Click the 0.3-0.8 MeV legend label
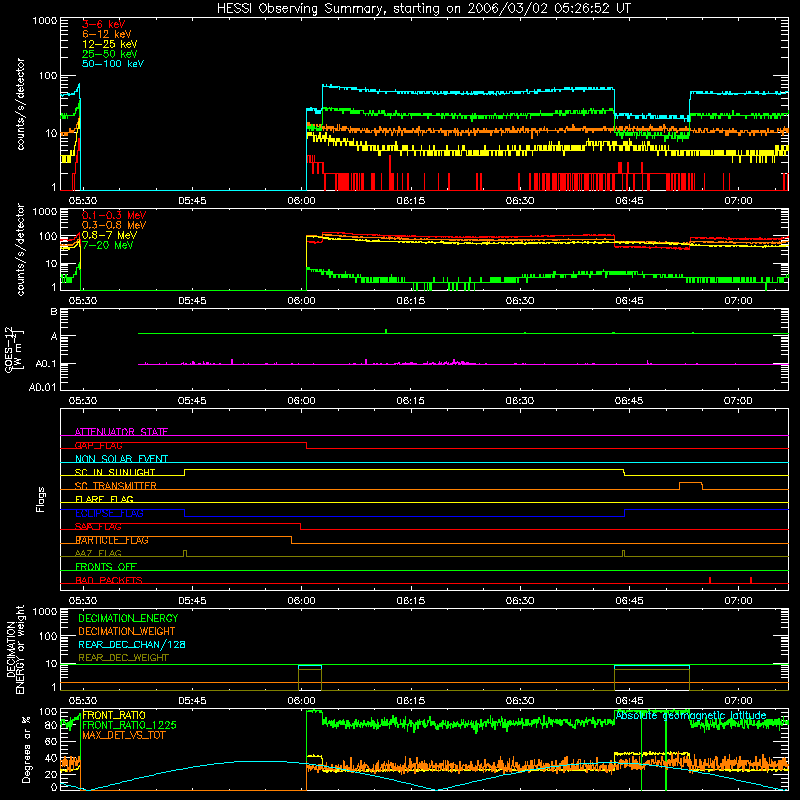Screen dimensions: 800x800 [114, 225]
